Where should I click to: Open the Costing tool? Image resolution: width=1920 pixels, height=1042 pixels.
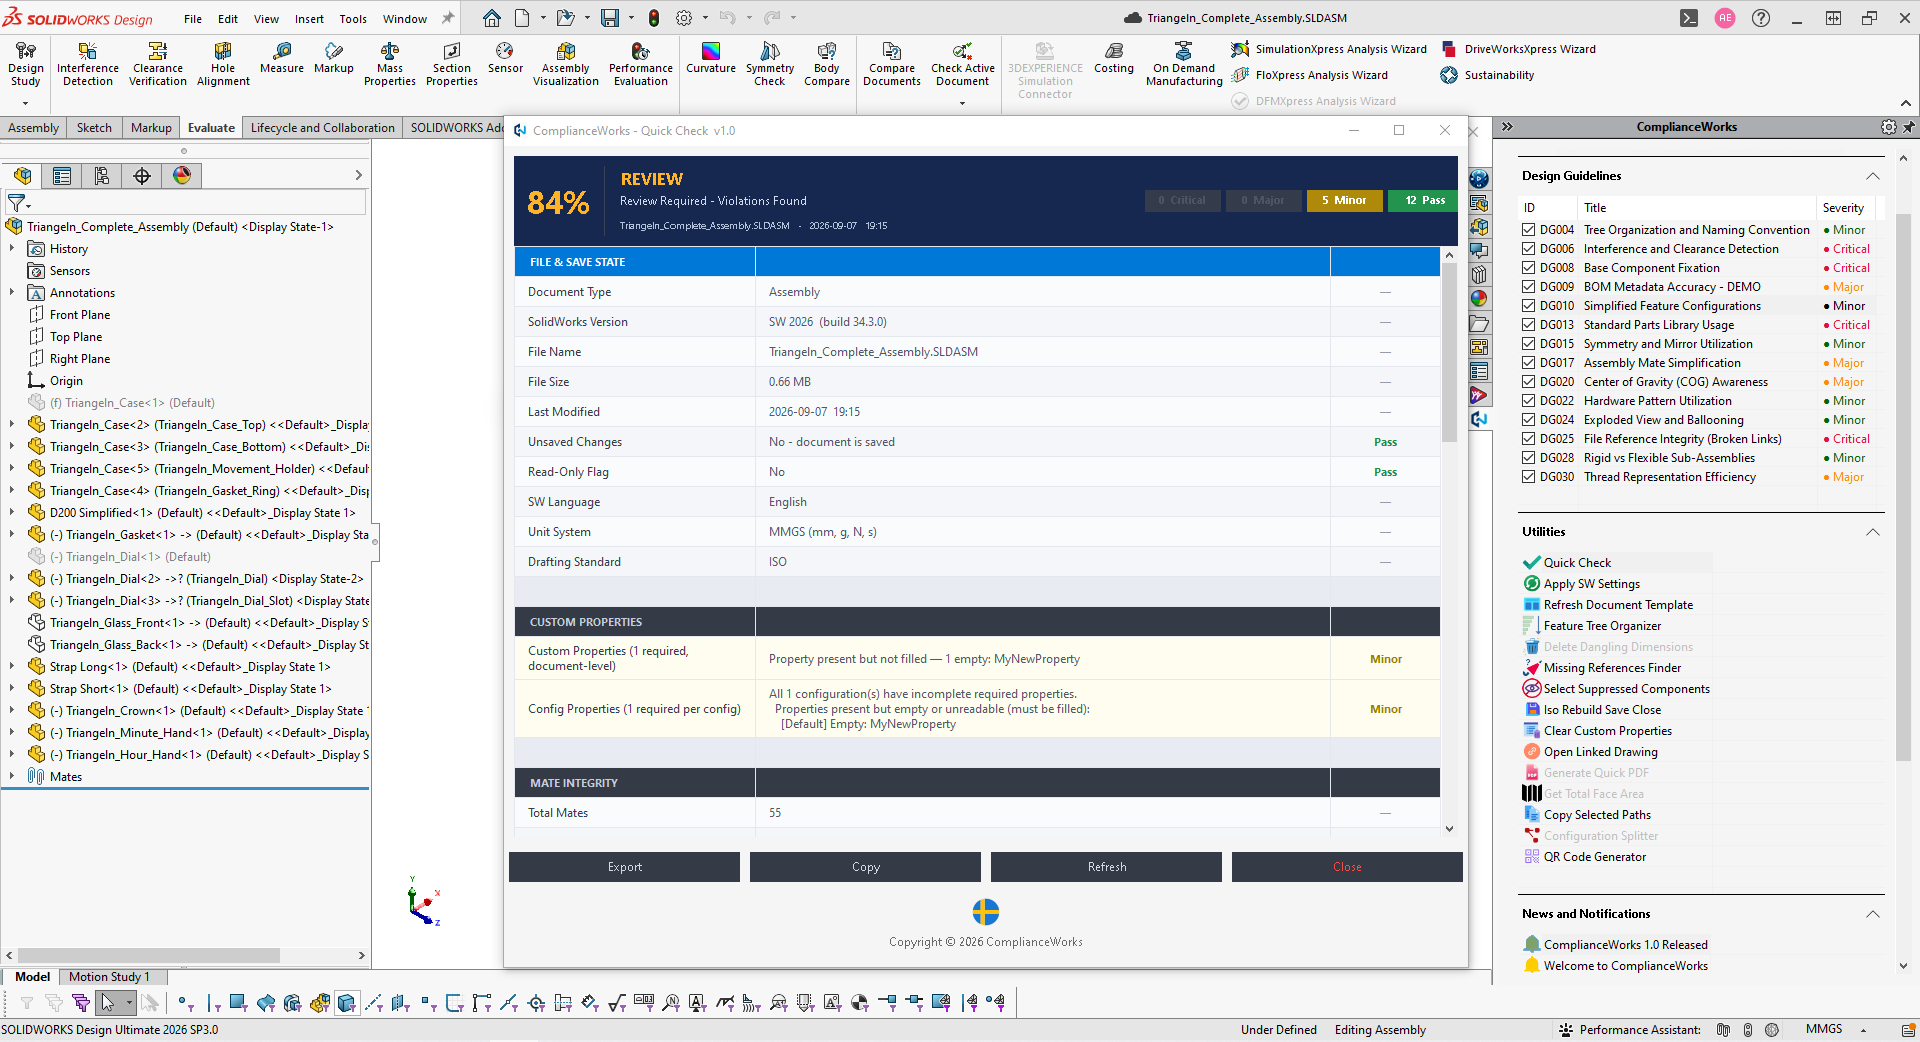click(1114, 58)
